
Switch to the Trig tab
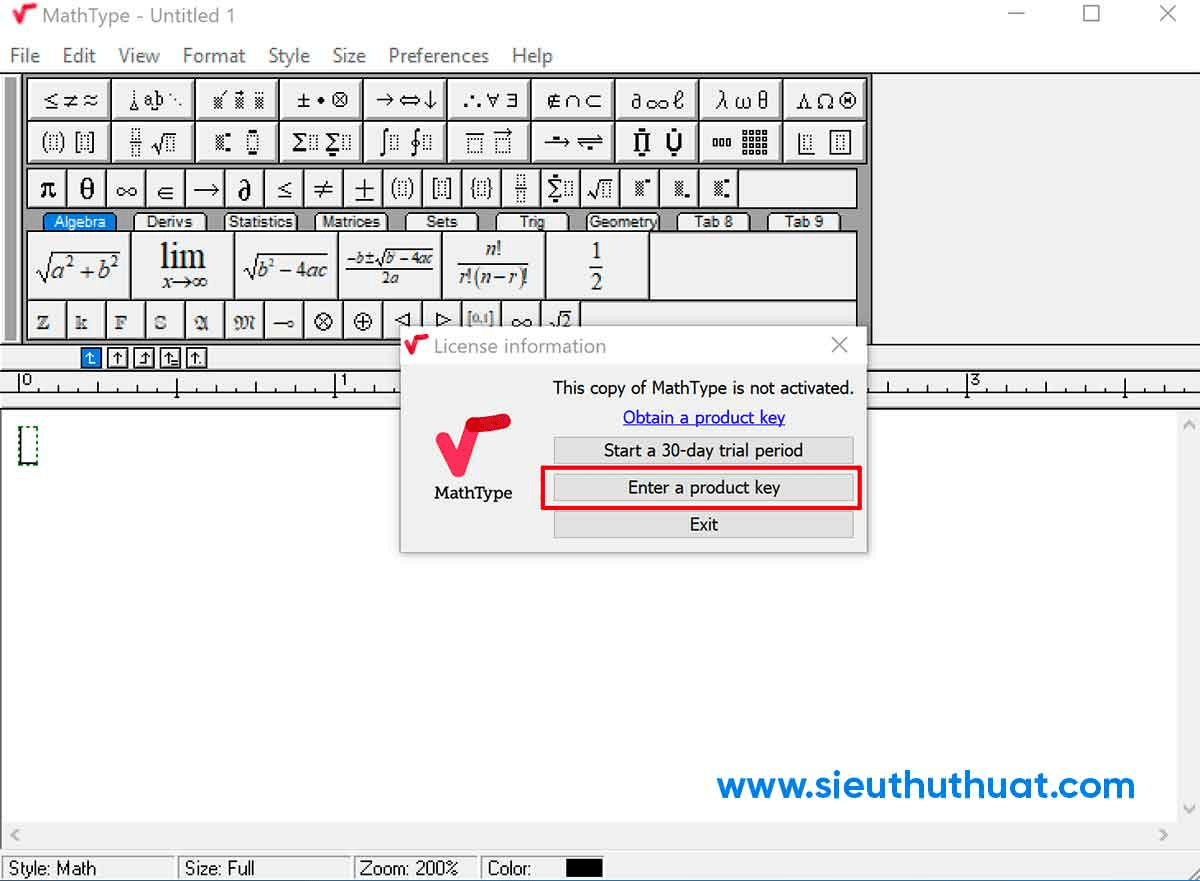click(532, 222)
